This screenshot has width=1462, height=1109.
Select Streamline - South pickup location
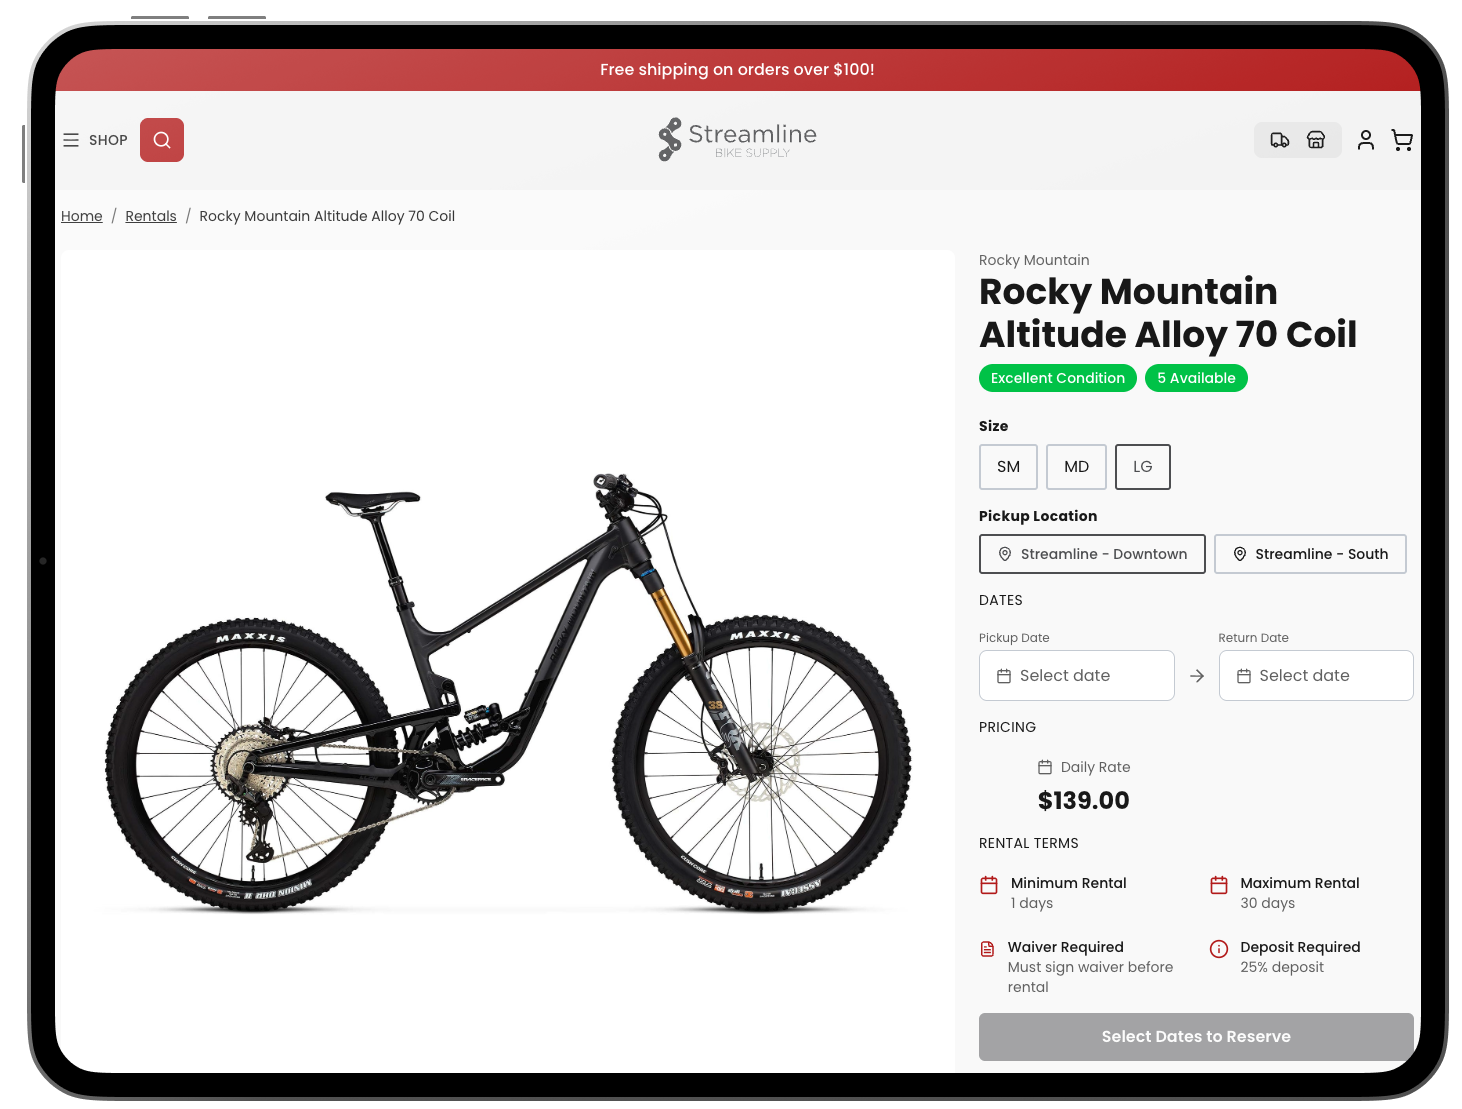[x=1310, y=554]
